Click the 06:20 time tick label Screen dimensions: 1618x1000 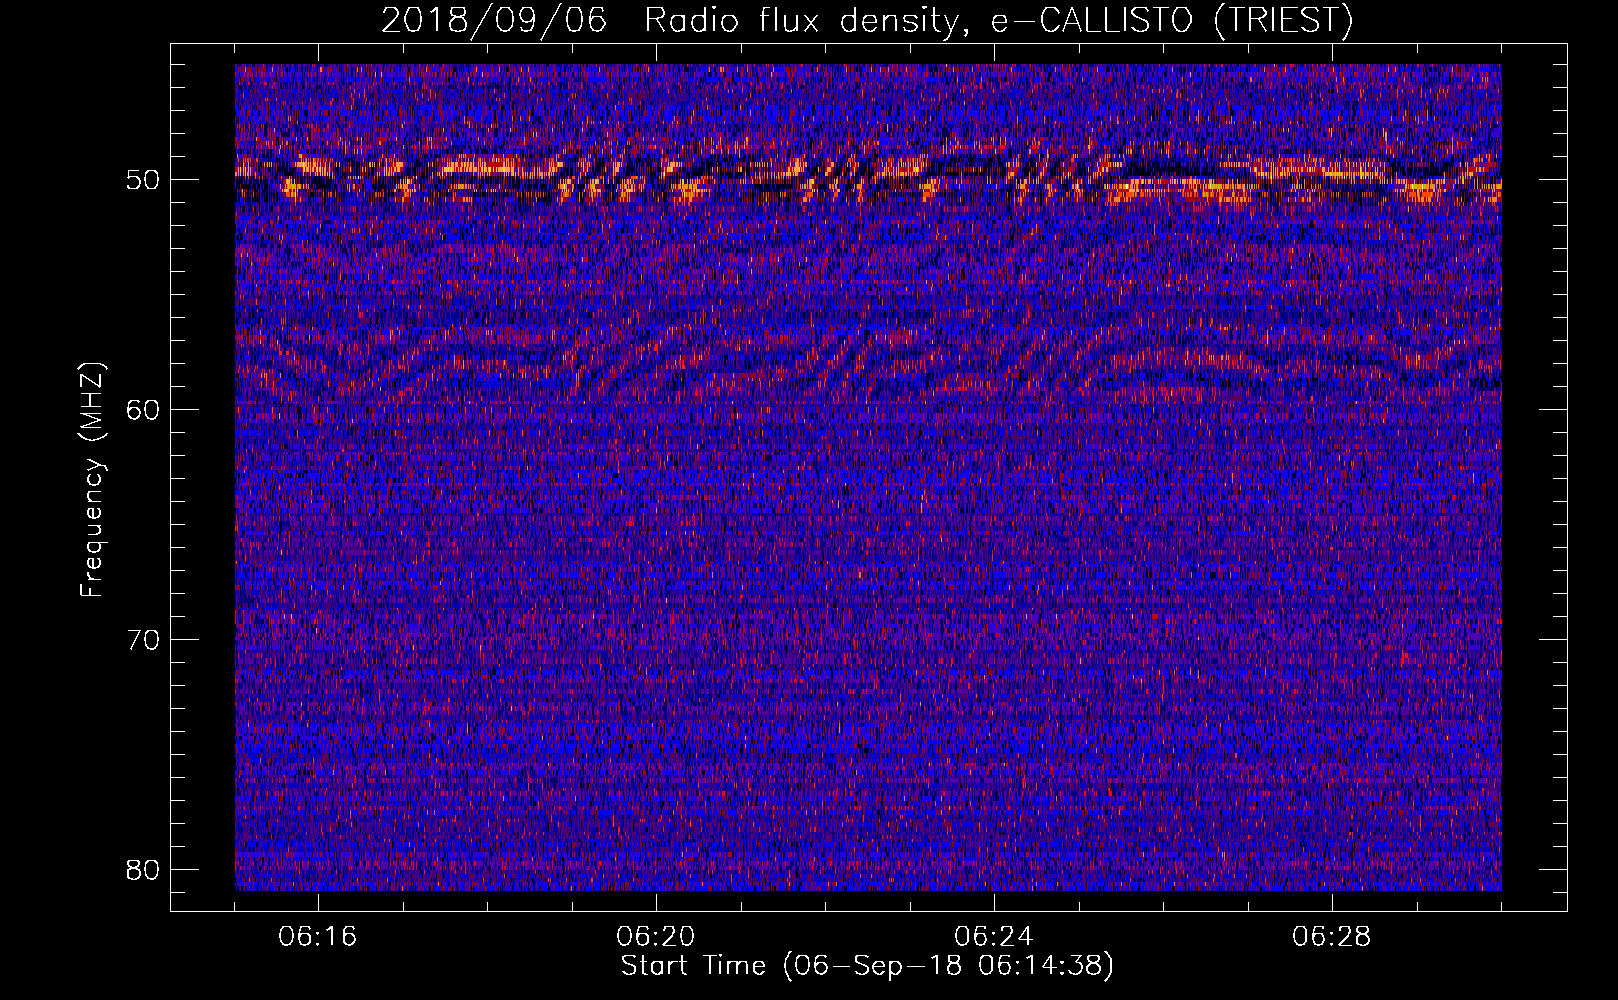click(656, 937)
